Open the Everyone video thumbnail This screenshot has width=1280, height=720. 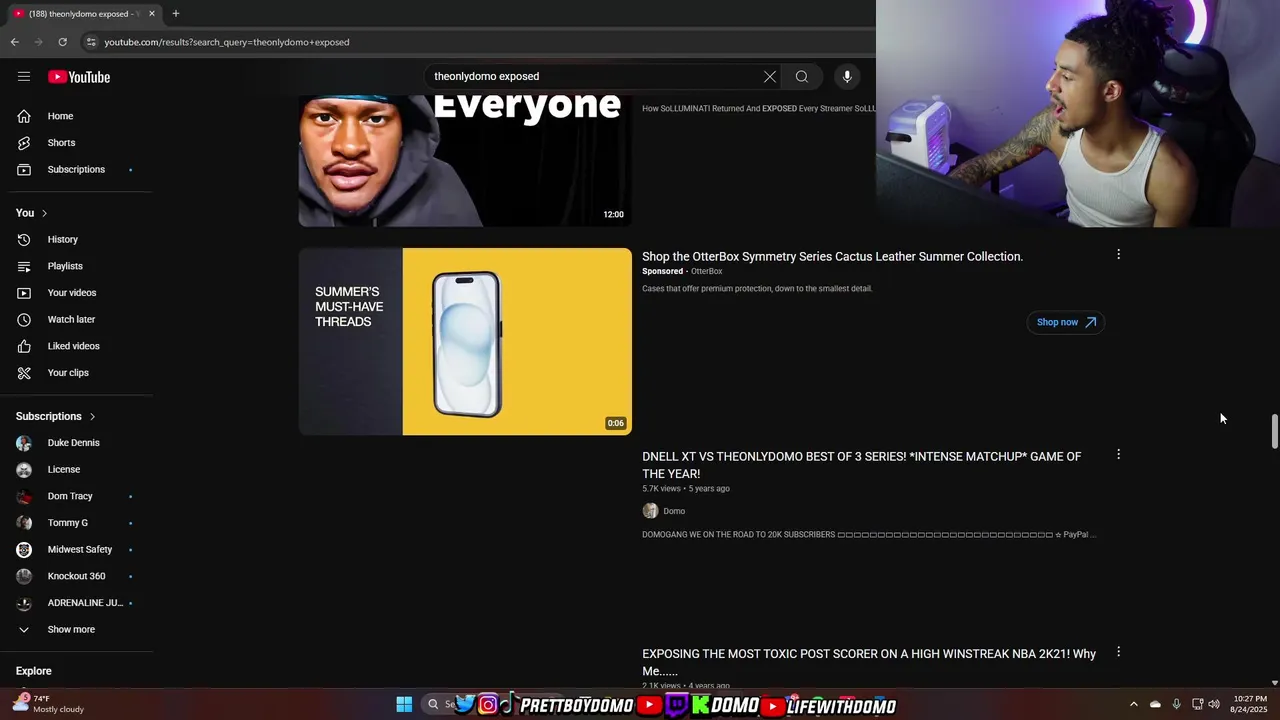click(x=465, y=161)
